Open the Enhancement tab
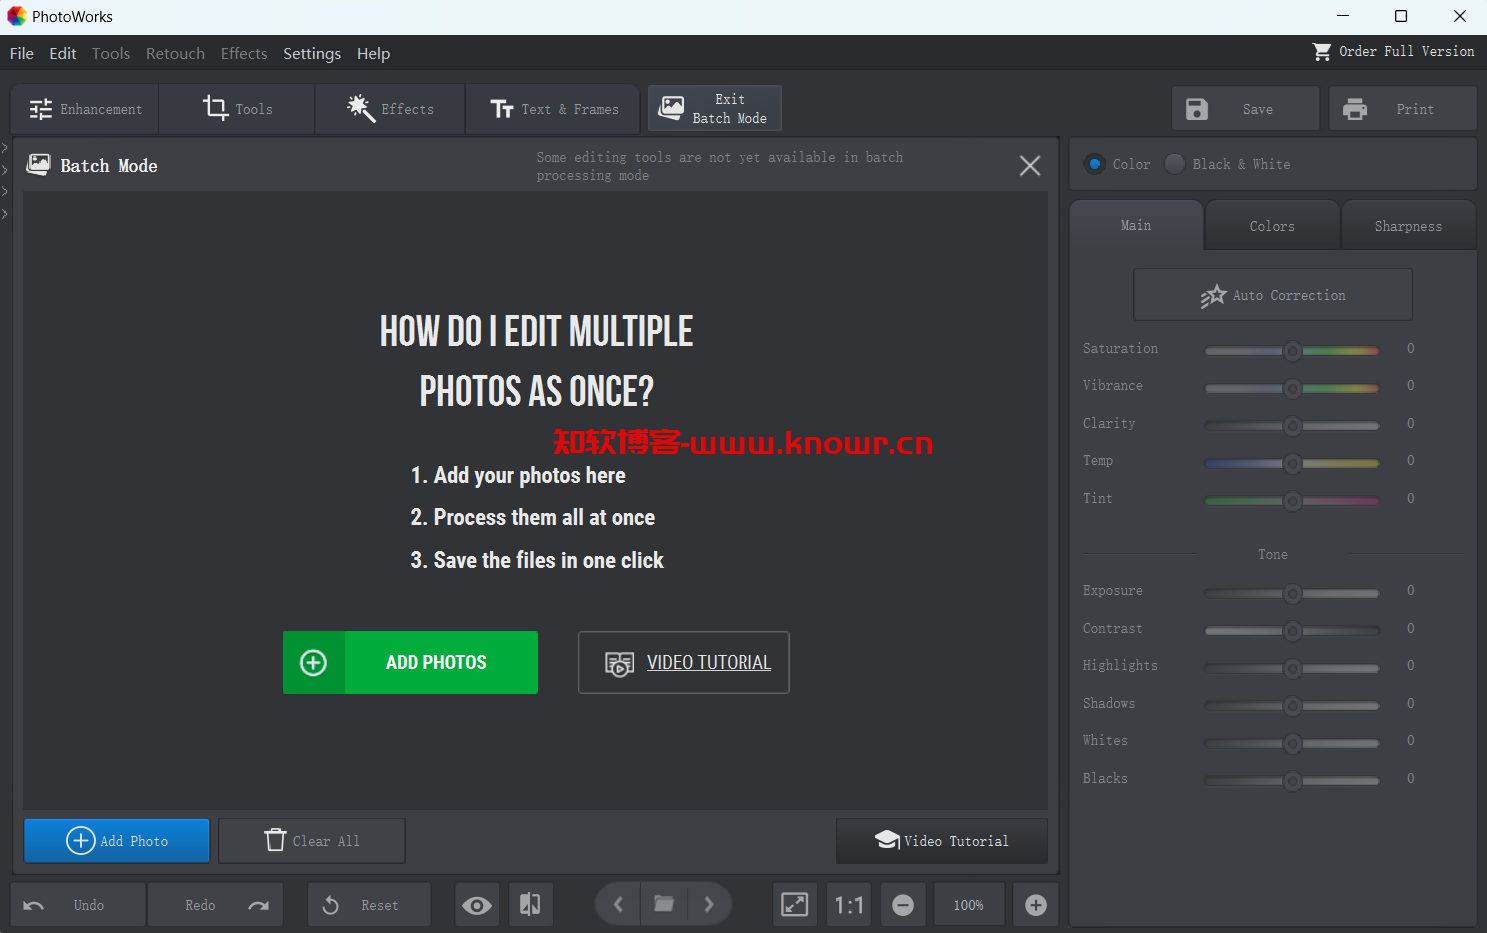 coord(85,109)
